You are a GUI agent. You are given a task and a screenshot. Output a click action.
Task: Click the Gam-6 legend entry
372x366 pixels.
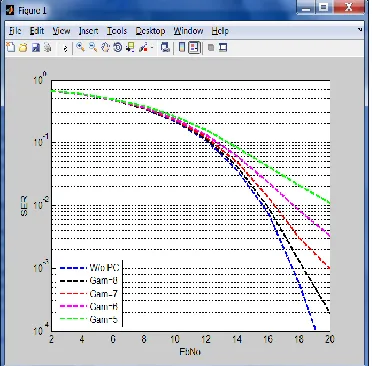89,307
